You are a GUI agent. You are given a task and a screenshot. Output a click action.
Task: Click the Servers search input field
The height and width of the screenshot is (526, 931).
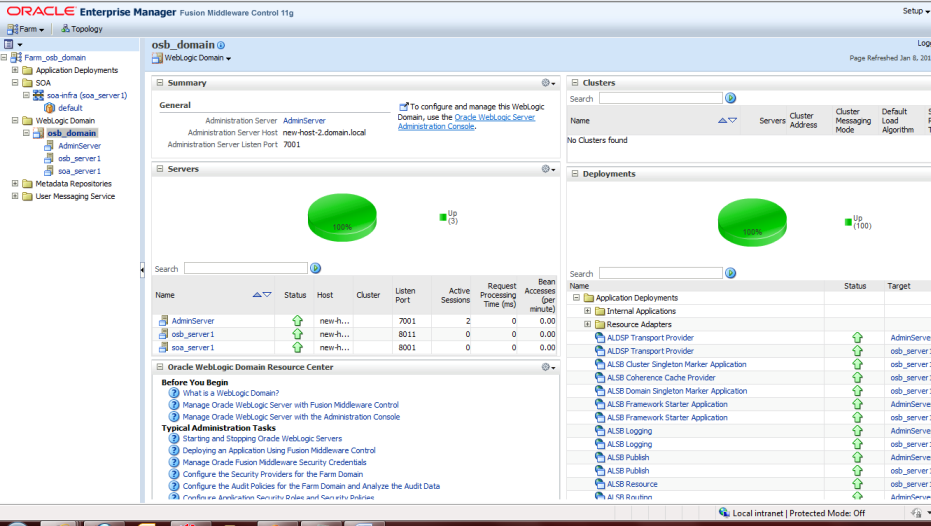coord(245,269)
